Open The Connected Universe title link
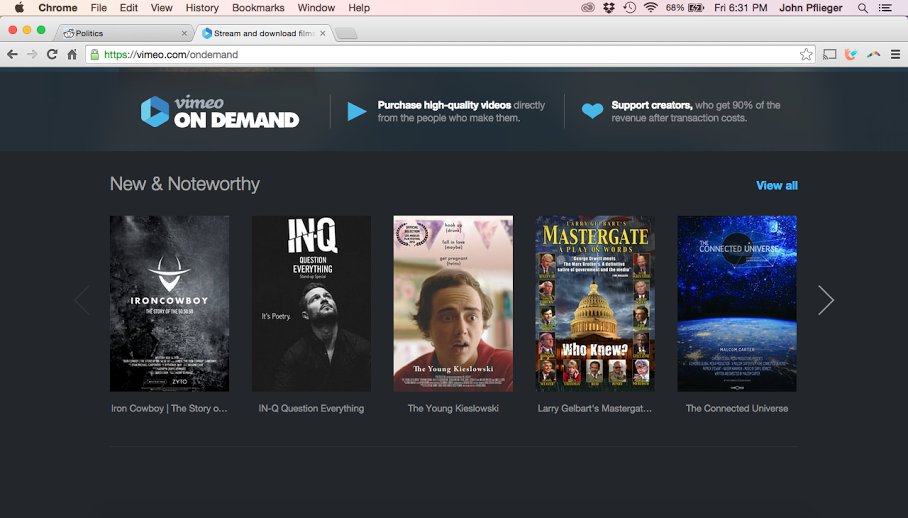Image resolution: width=908 pixels, height=518 pixels. pyautogui.click(x=737, y=408)
